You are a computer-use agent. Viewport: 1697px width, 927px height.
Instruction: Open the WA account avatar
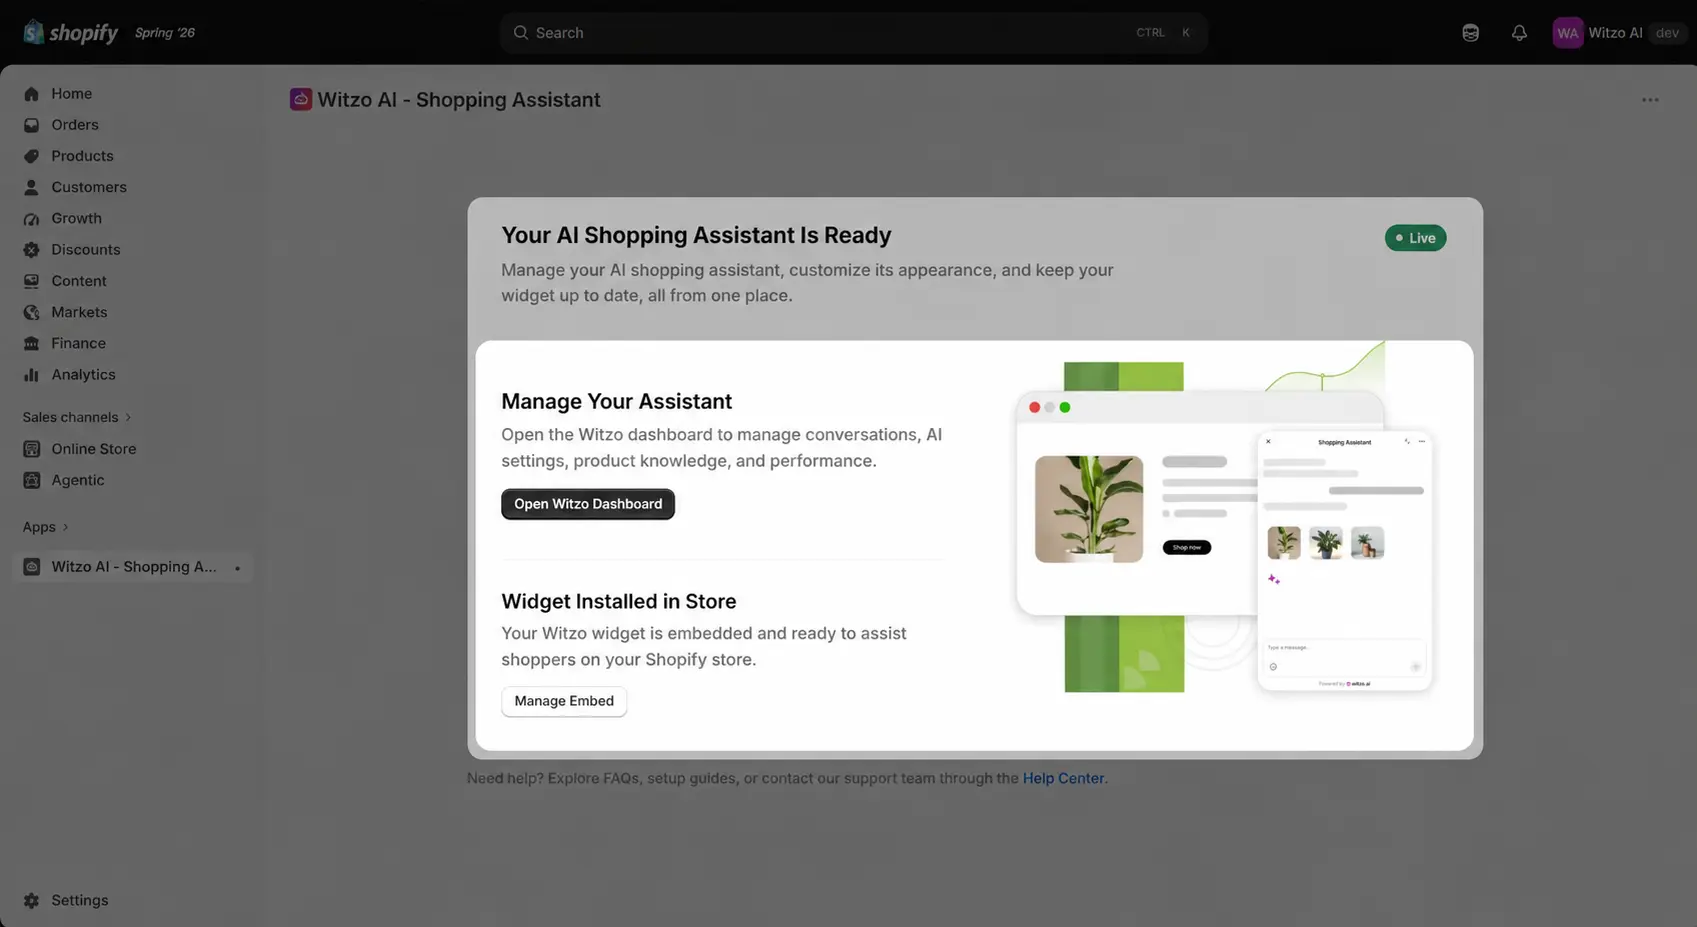pos(1567,33)
